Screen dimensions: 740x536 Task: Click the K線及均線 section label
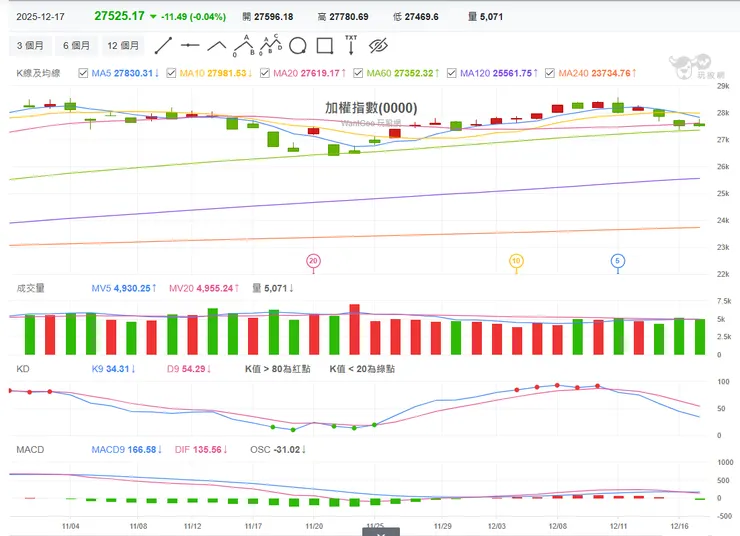tap(38, 73)
